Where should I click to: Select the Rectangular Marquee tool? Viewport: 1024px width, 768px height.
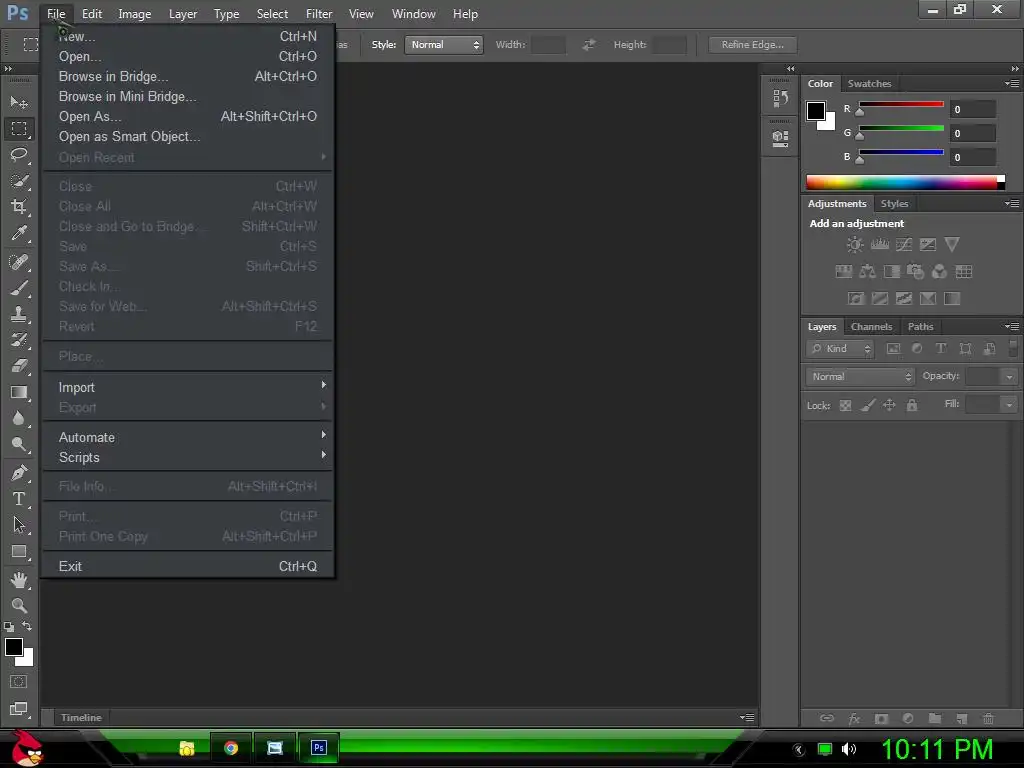19,129
